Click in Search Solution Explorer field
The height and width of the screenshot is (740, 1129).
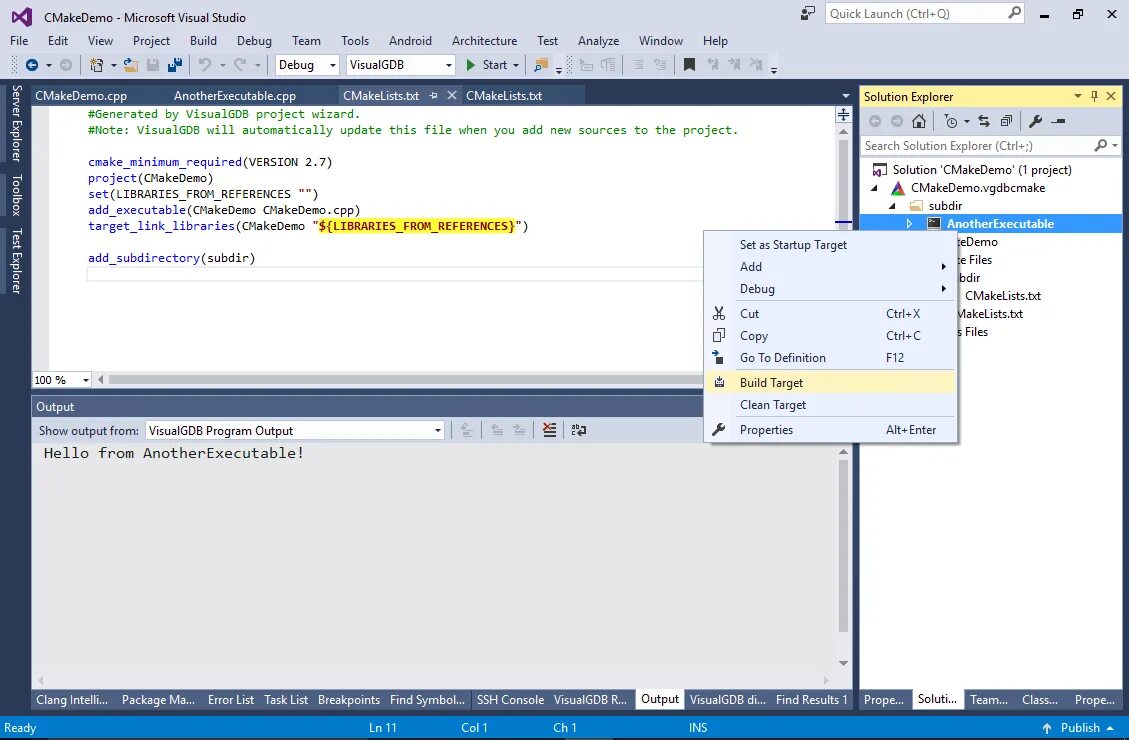(x=976, y=145)
